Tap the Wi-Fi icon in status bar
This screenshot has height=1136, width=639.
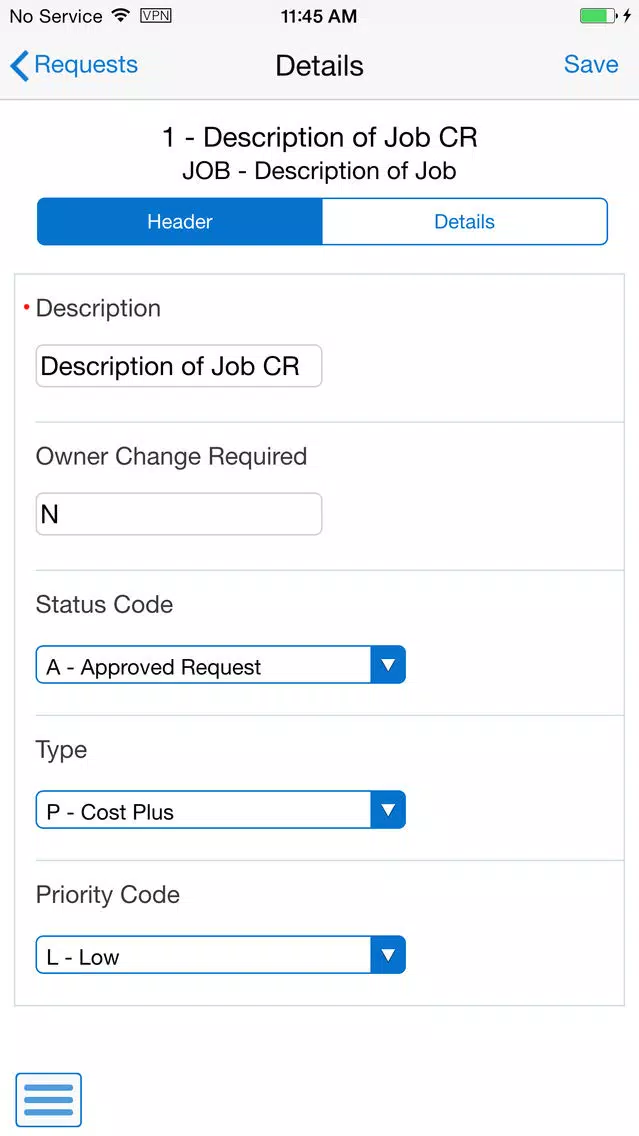tap(120, 15)
